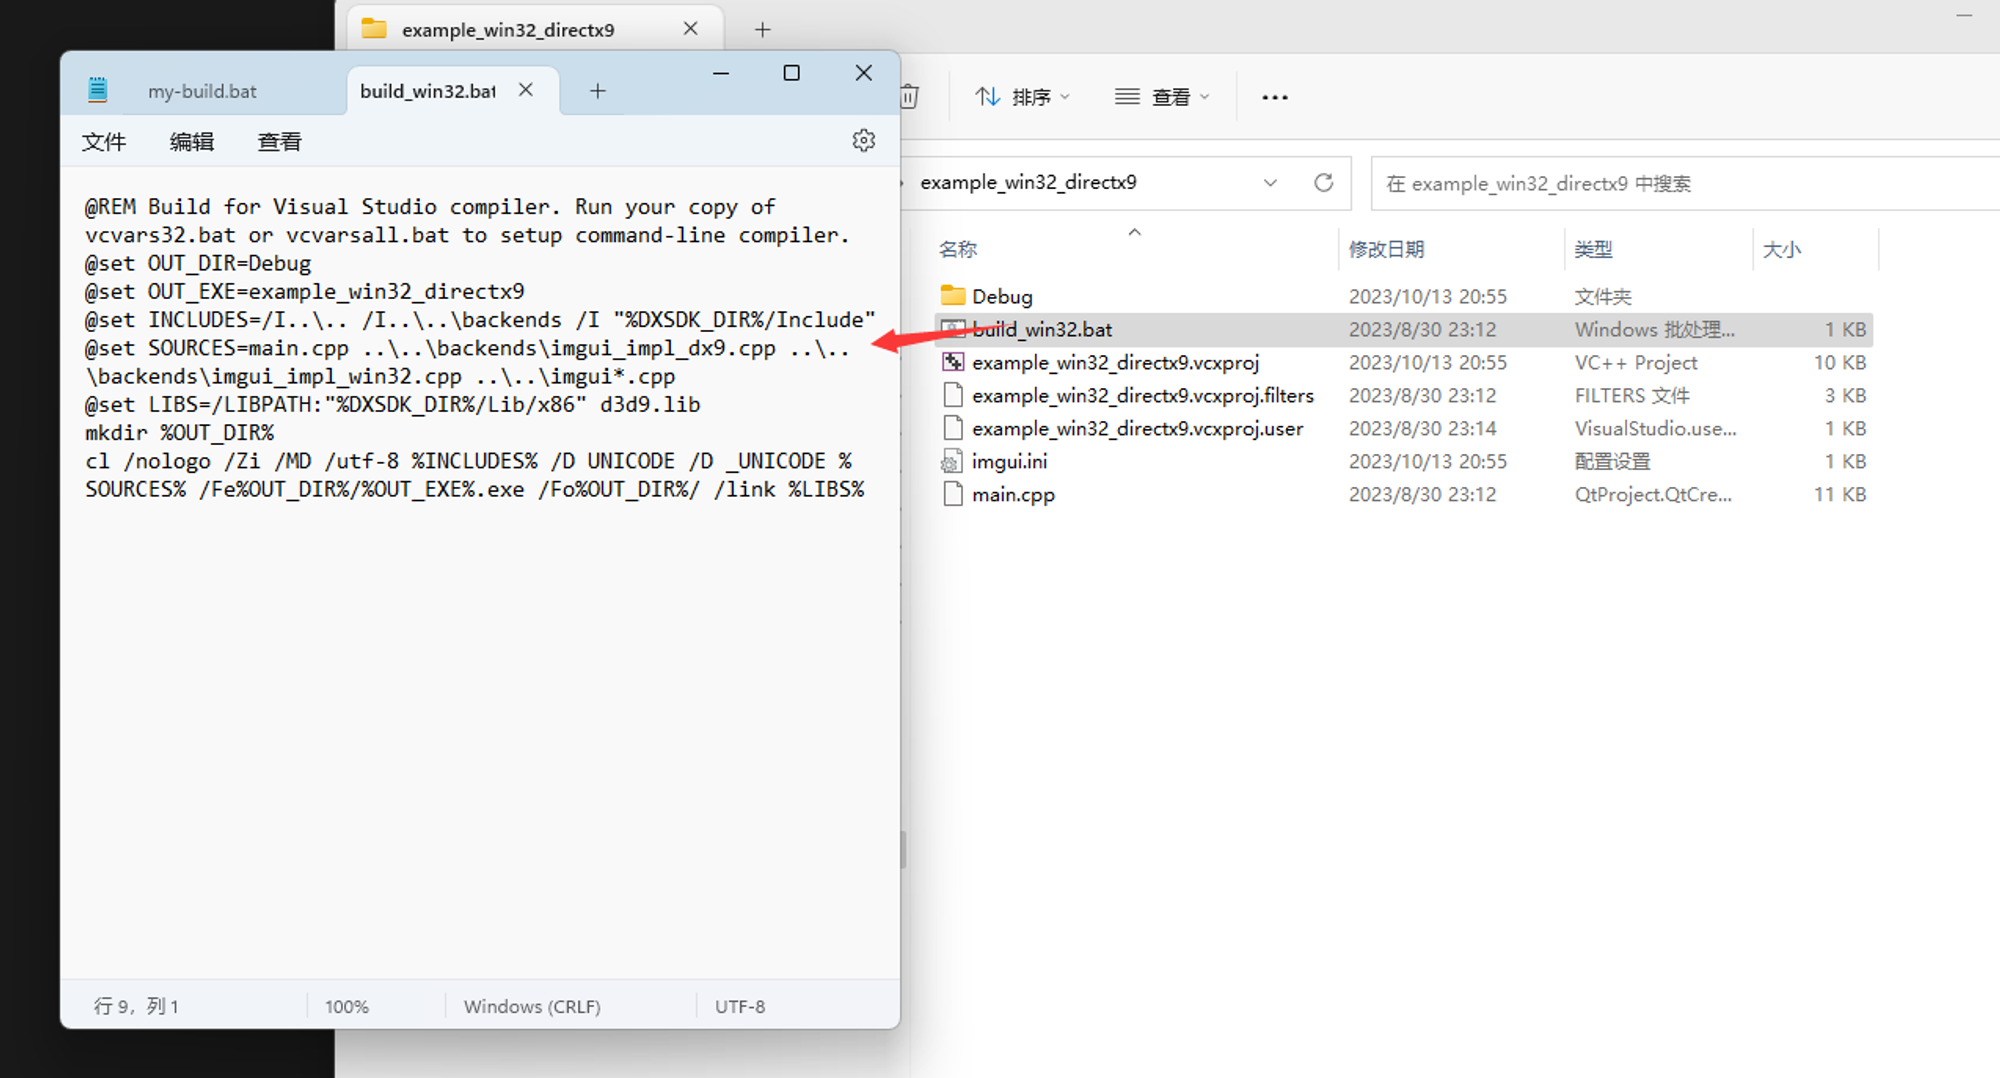
Task: Click the main.cpp file icon
Action: [x=951, y=494]
